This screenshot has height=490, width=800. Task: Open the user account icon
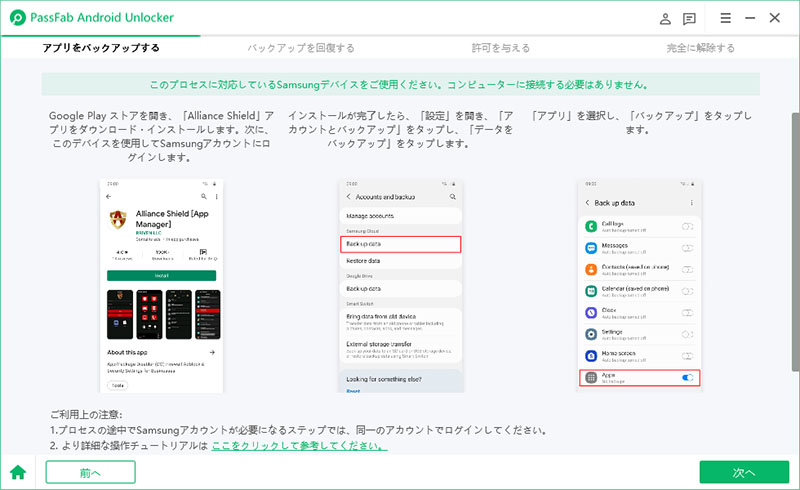[665, 19]
